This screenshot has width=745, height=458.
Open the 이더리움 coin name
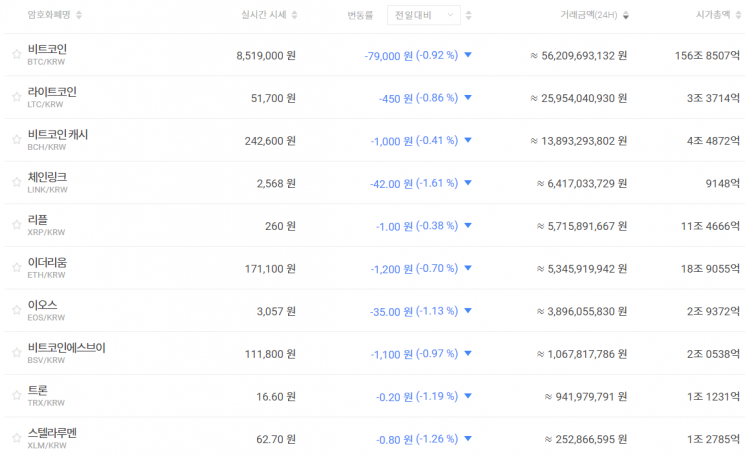(x=47, y=262)
